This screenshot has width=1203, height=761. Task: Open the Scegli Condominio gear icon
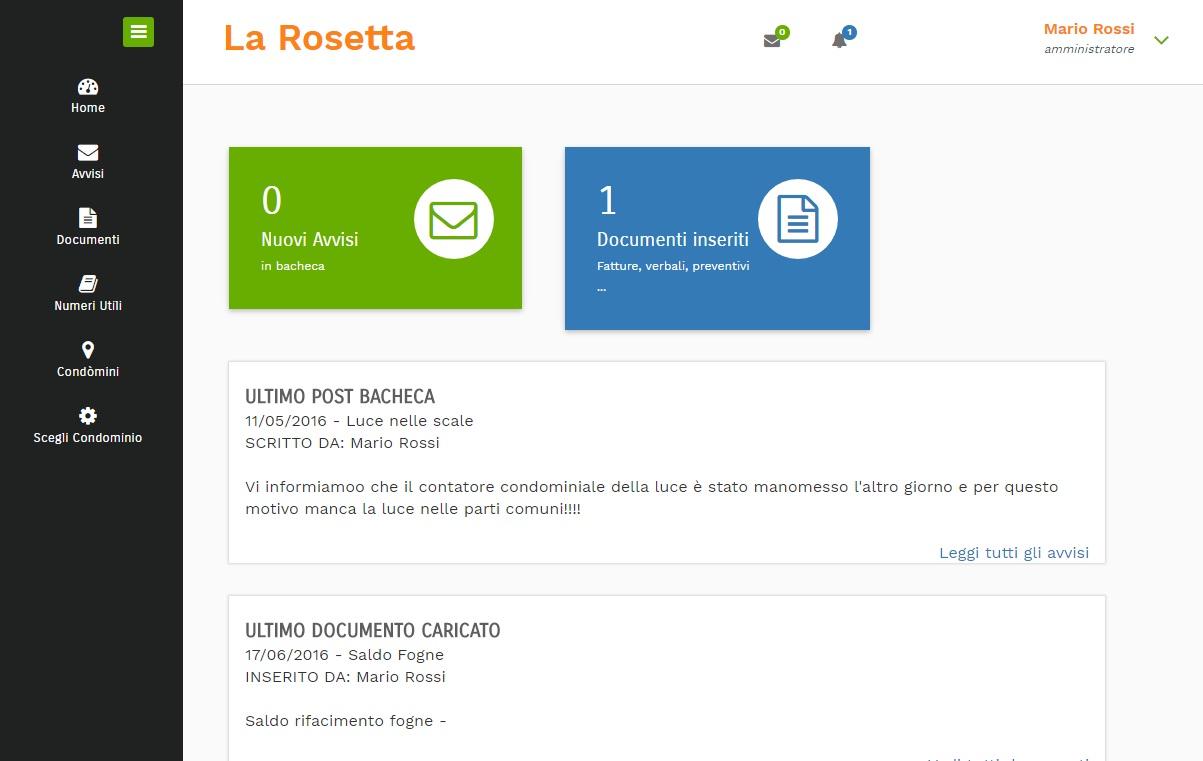pyautogui.click(x=88, y=416)
